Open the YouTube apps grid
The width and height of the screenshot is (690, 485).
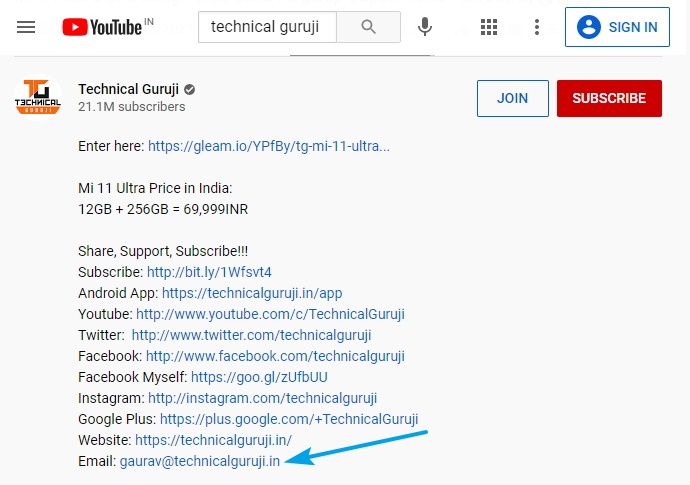[x=488, y=27]
